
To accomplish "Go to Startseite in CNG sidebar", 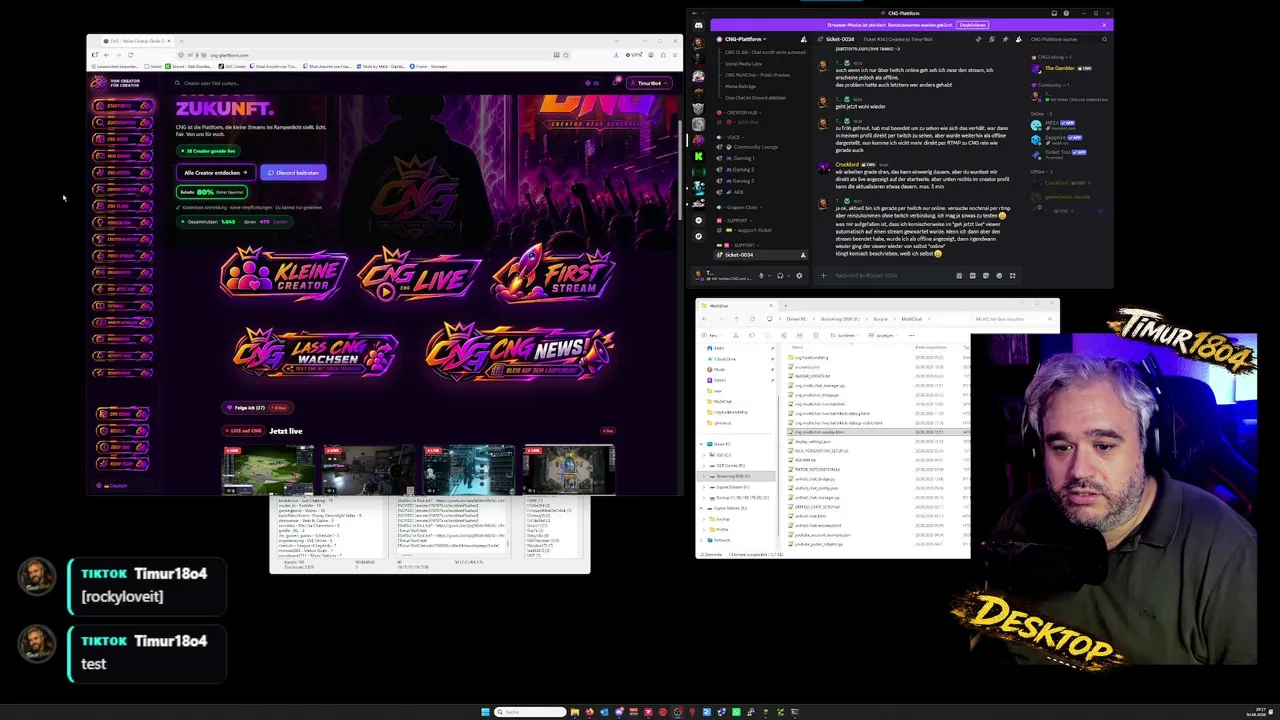I will click(123, 106).
